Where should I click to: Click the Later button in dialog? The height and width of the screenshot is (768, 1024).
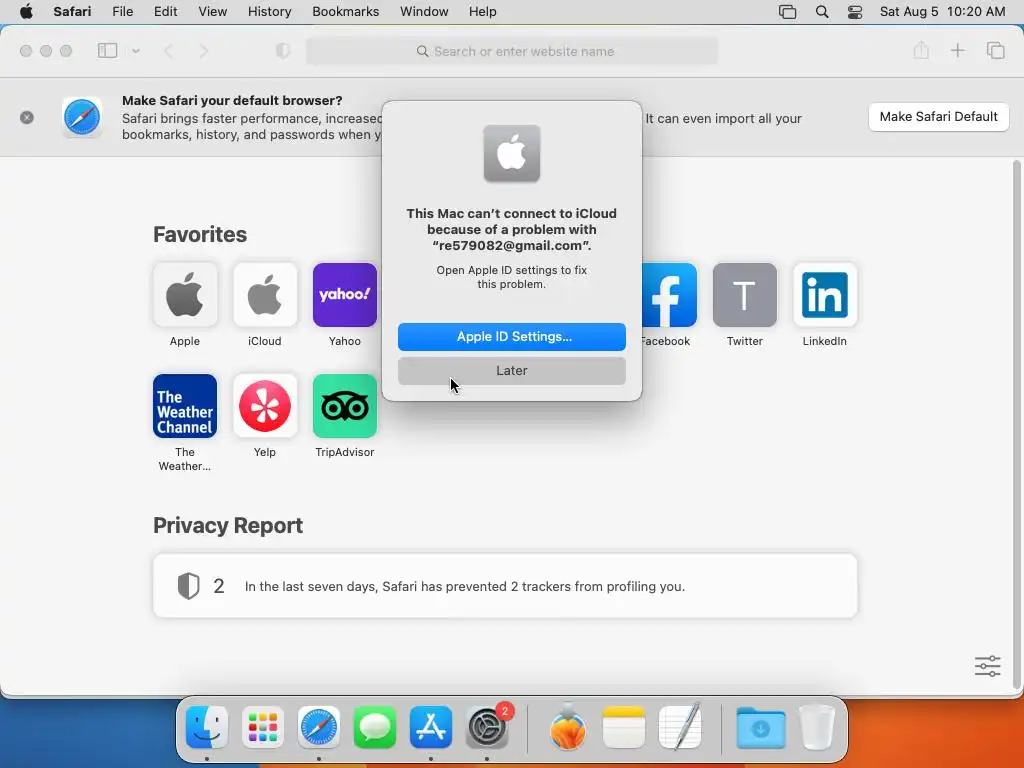pyautogui.click(x=512, y=370)
